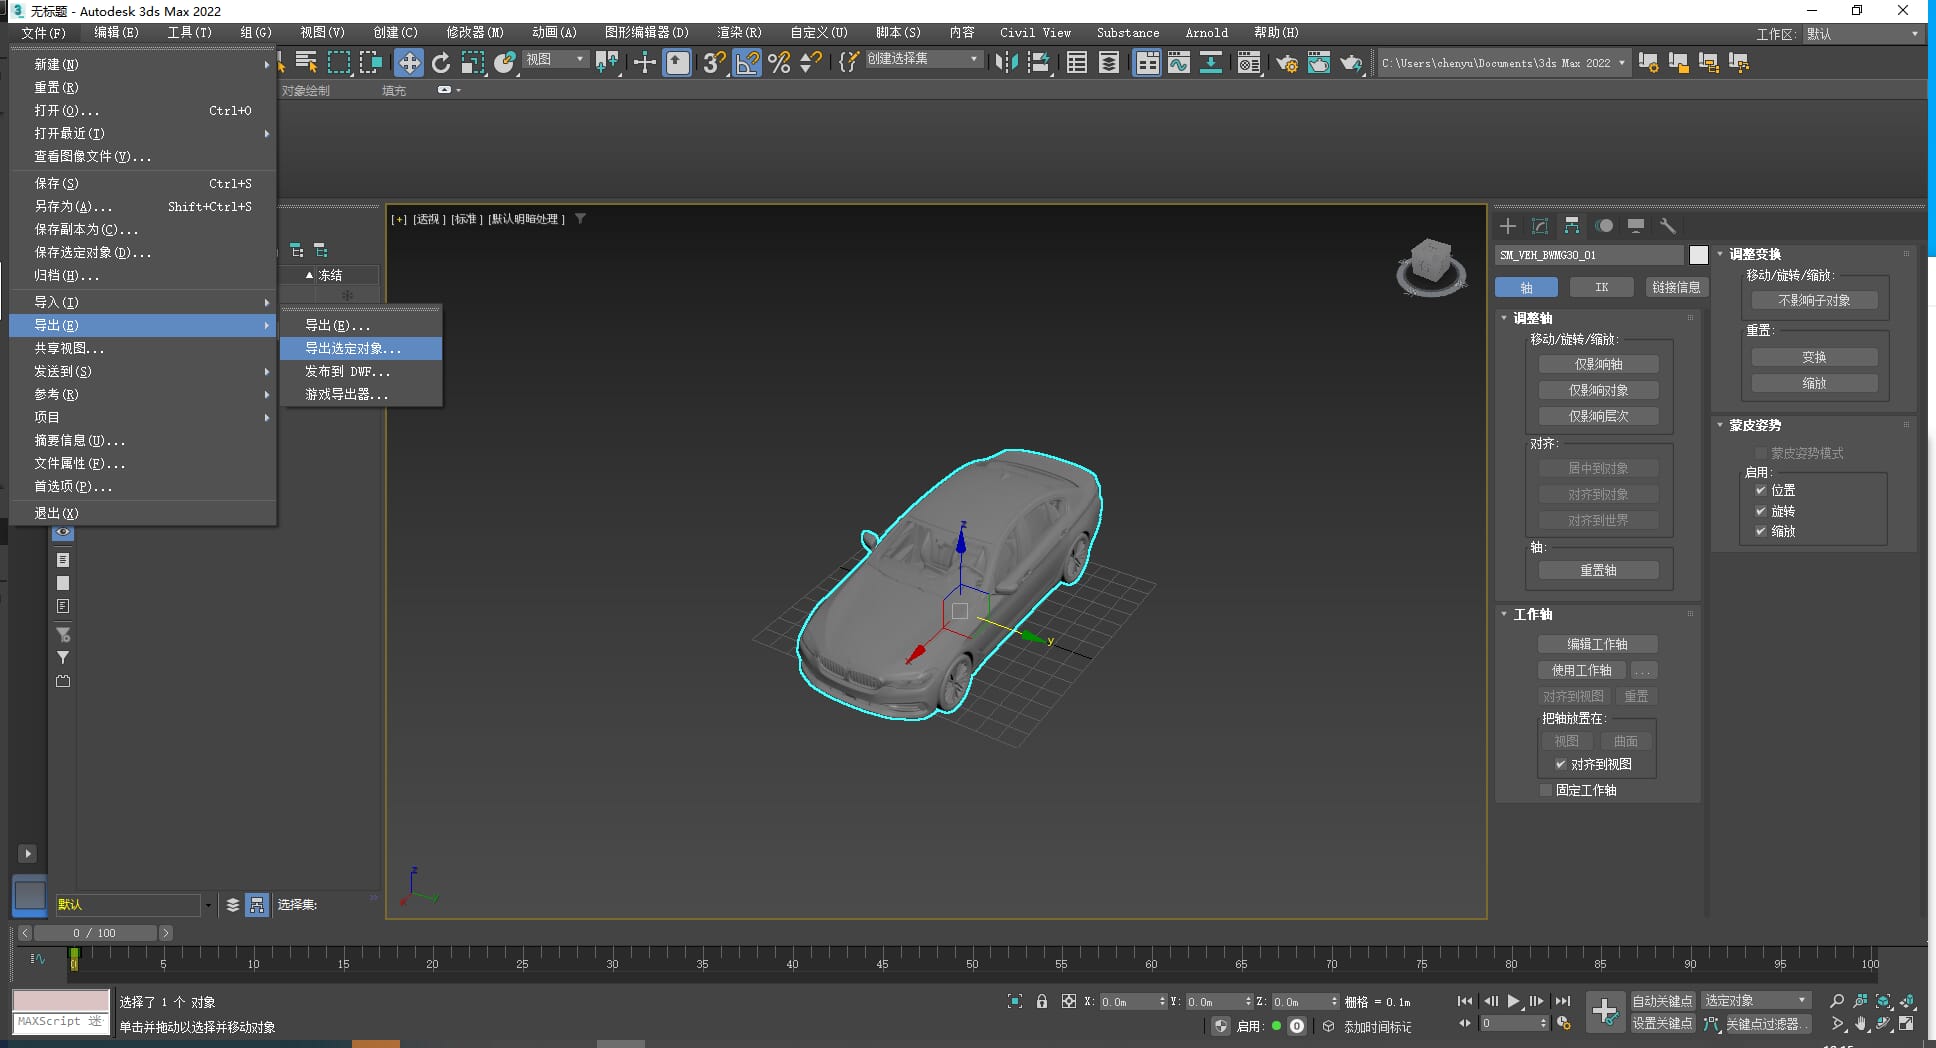Click the ViewCube in the viewport
1936x1048 pixels.
(1431, 267)
